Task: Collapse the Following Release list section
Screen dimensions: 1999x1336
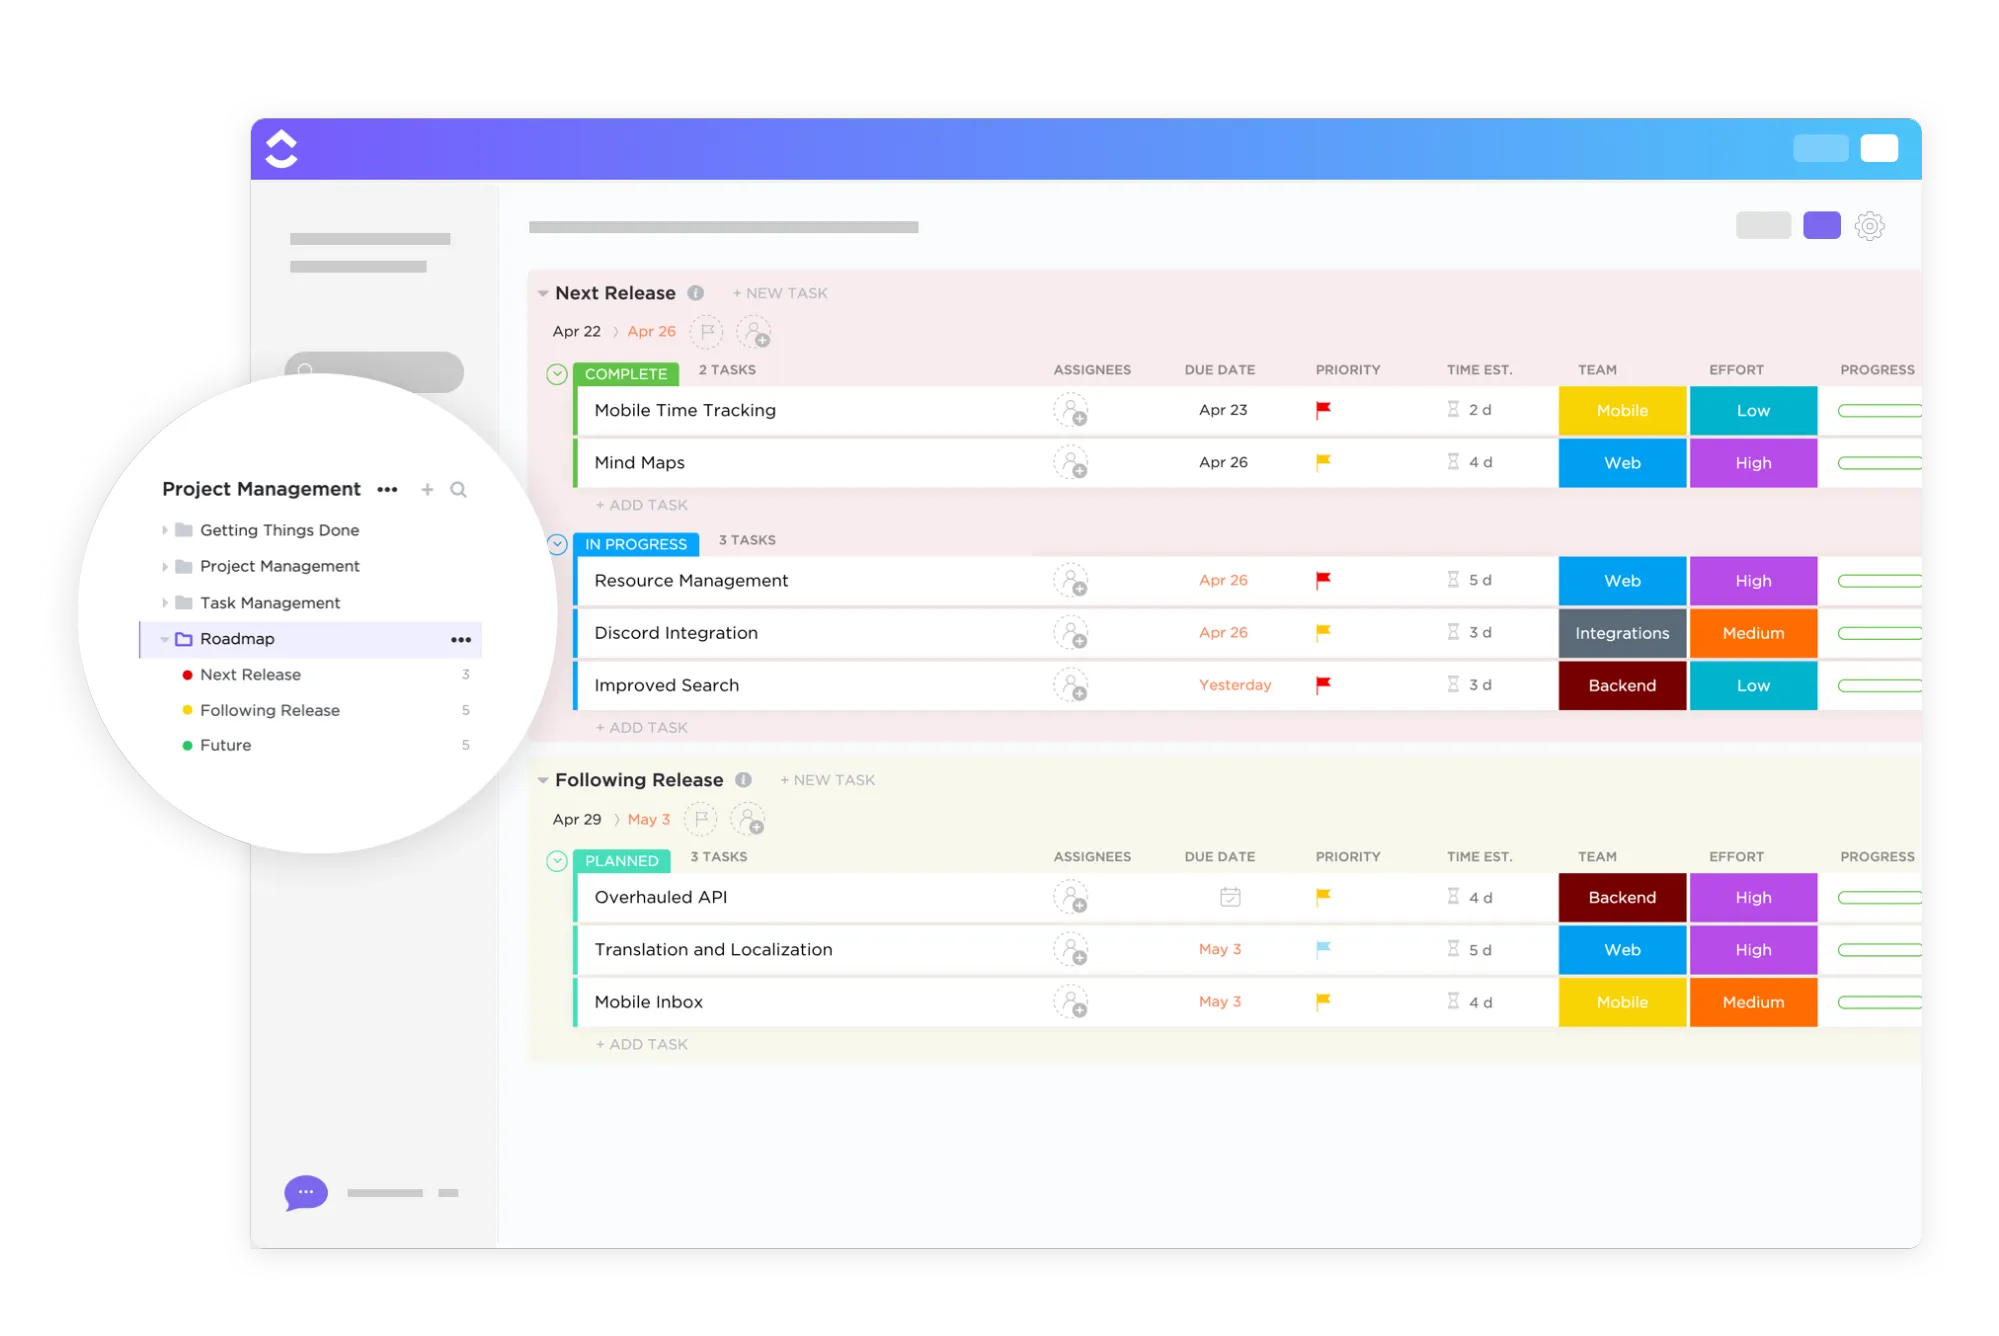Action: coord(543,780)
